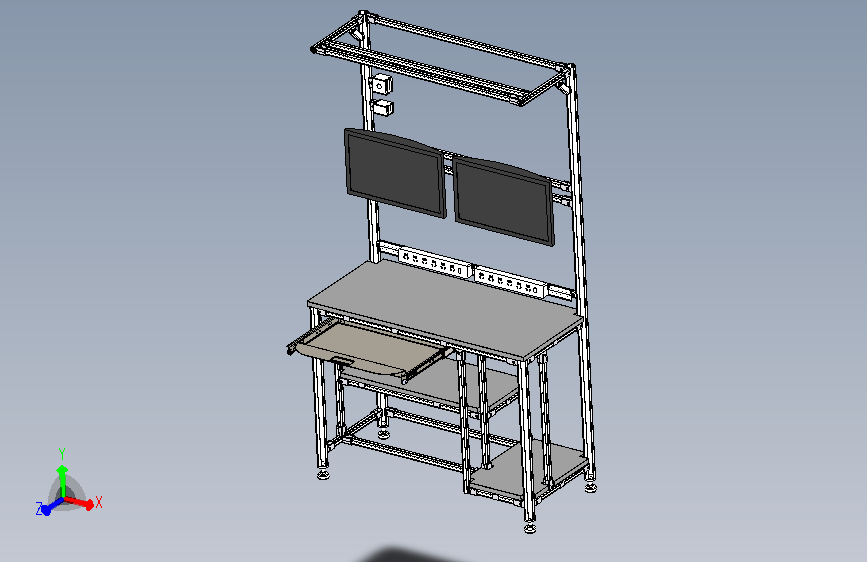Select the right monitor in the model

[x=503, y=200]
